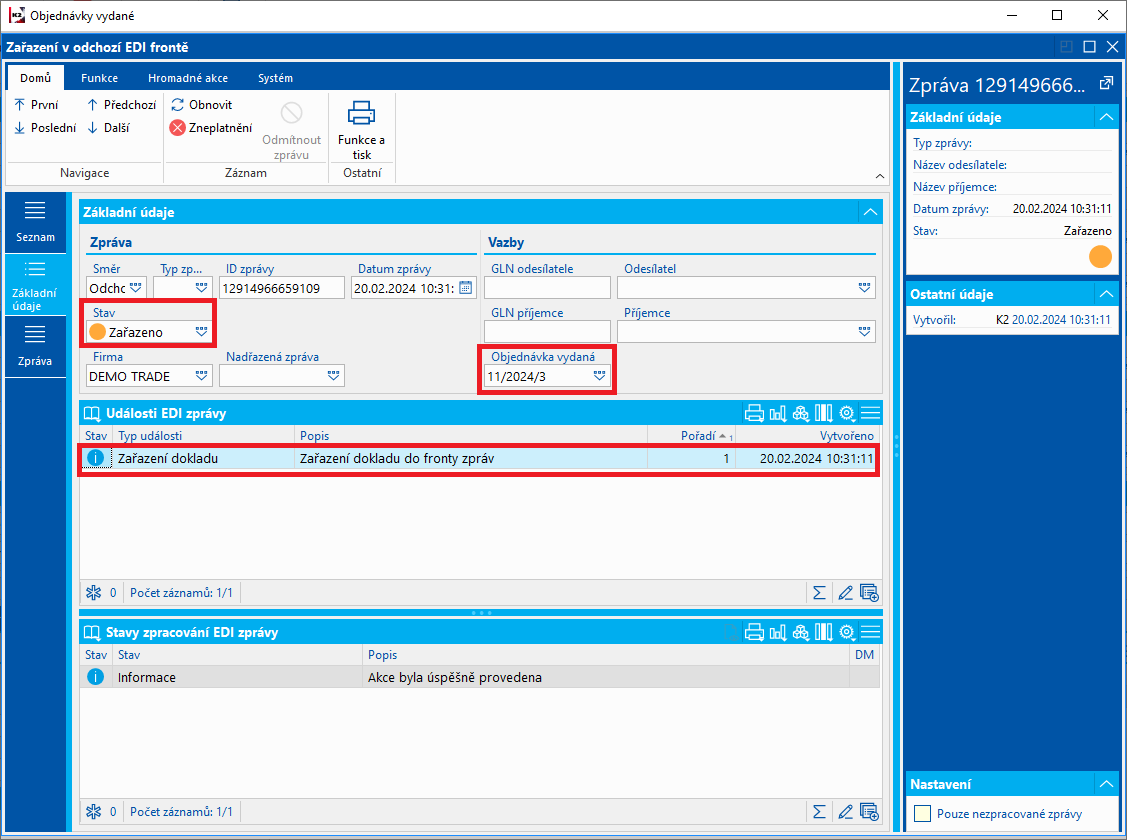
Task: Click snowflake filter icon under Události table
Action: [x=93, y=593]
